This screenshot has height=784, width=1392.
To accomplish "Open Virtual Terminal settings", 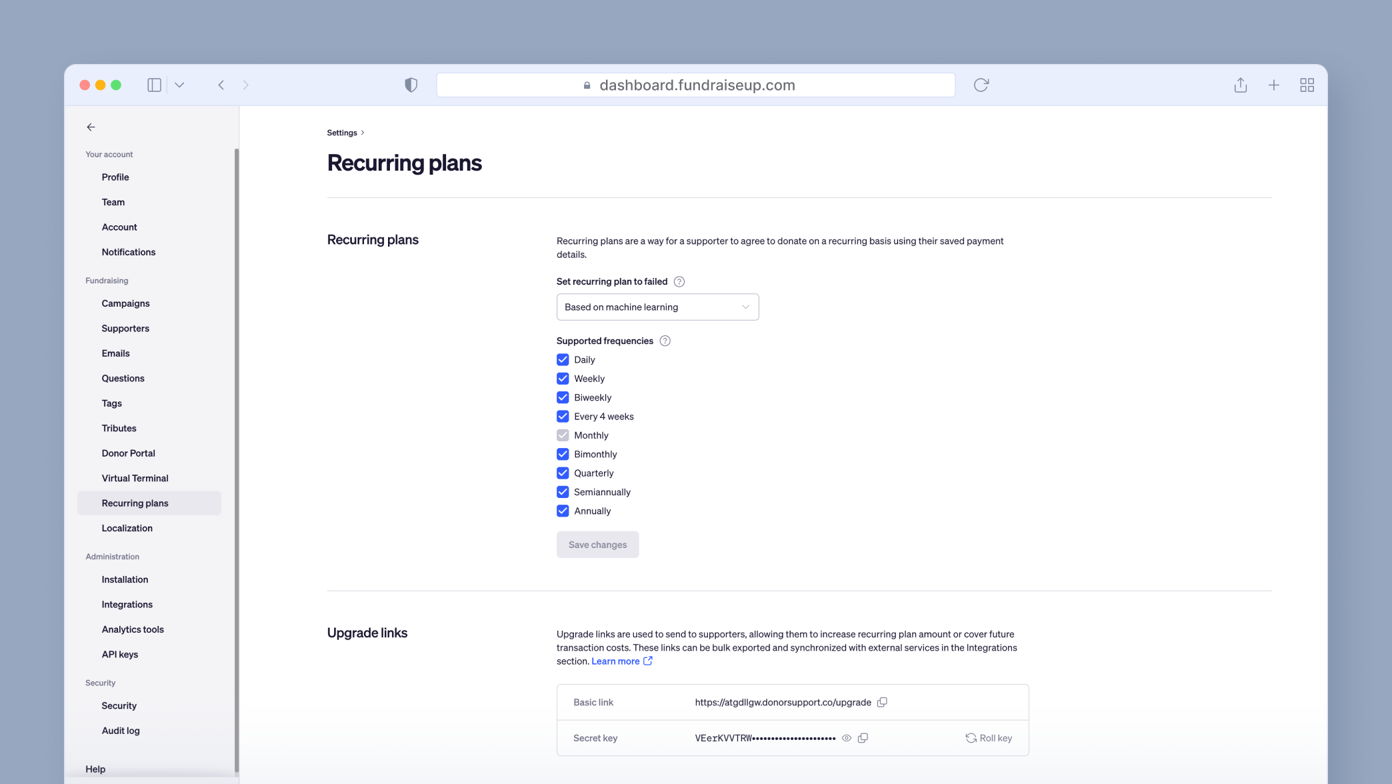I will pyautogui.click(x=135, y=478).
